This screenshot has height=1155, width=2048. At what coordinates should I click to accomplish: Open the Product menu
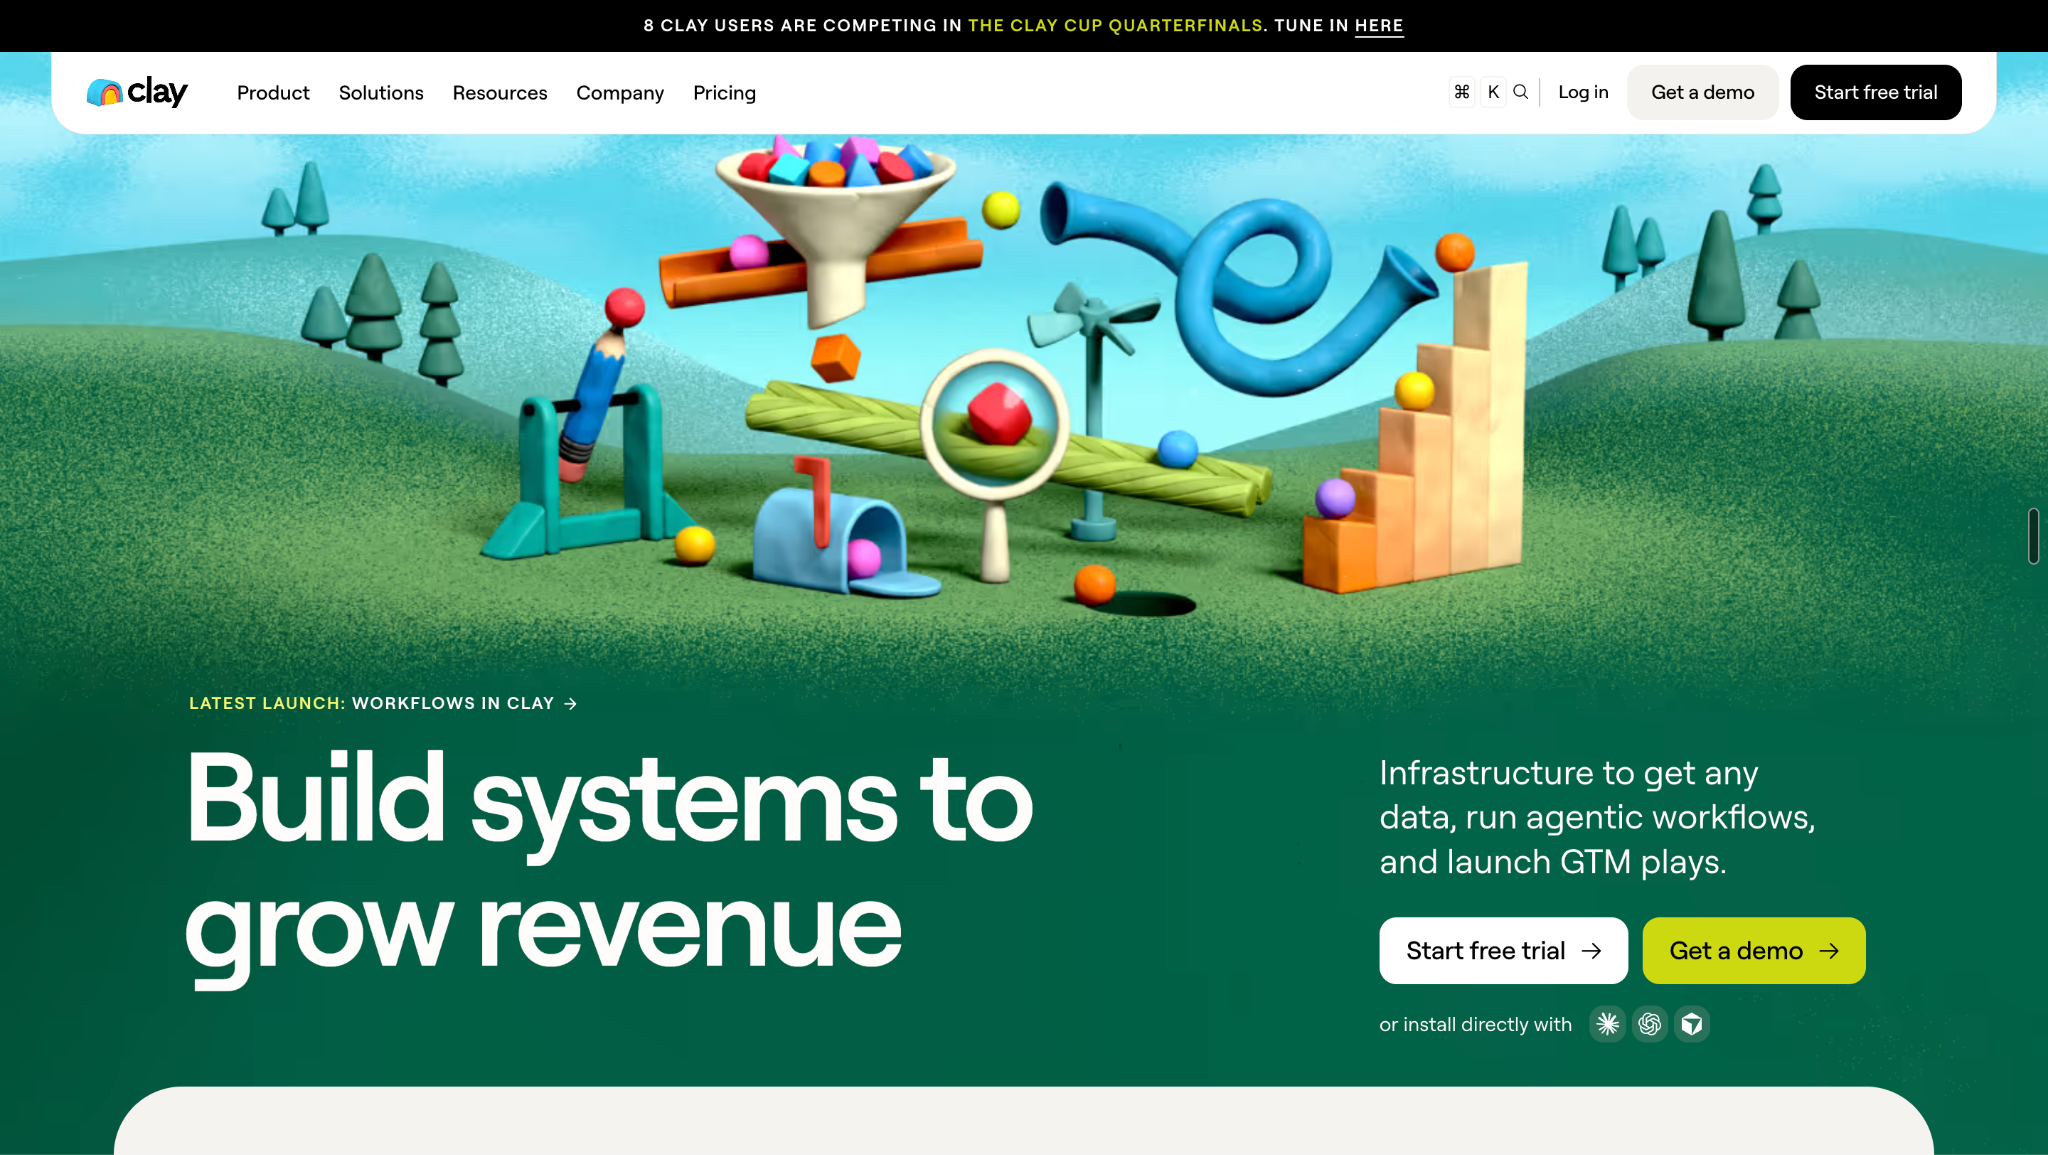point(273,93)
